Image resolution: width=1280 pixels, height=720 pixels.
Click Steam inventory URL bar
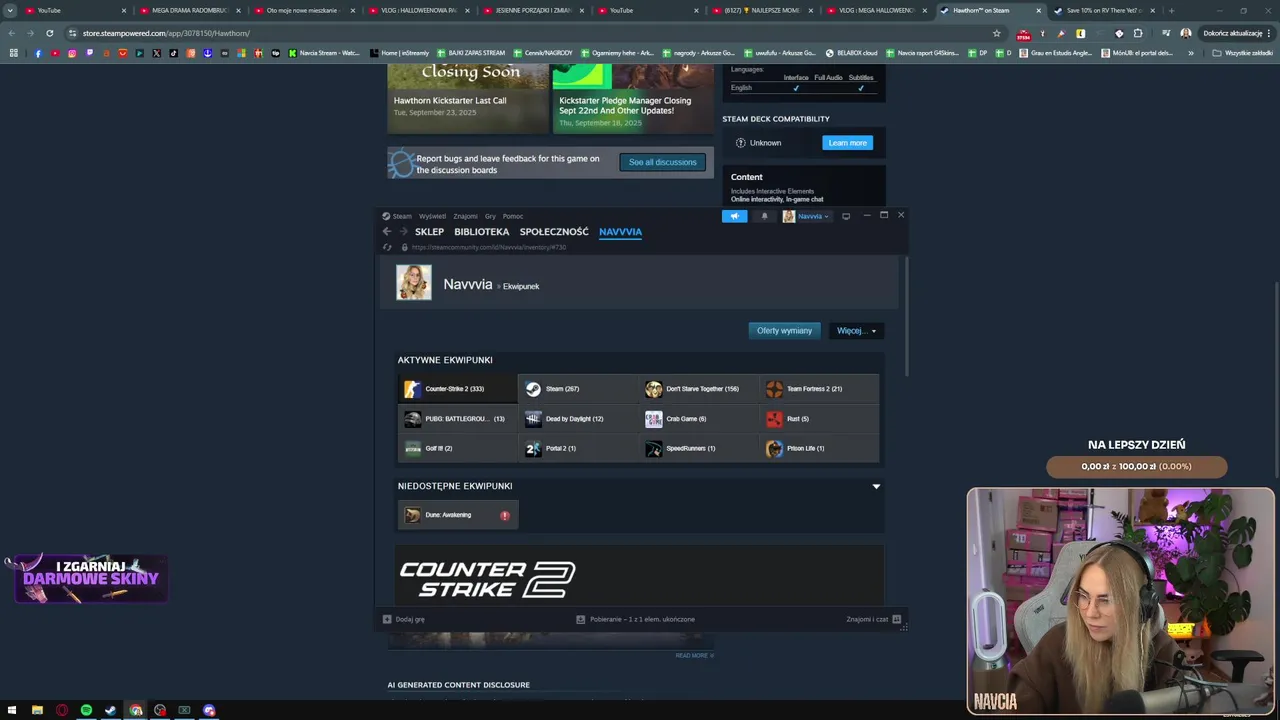pos(488,247)
